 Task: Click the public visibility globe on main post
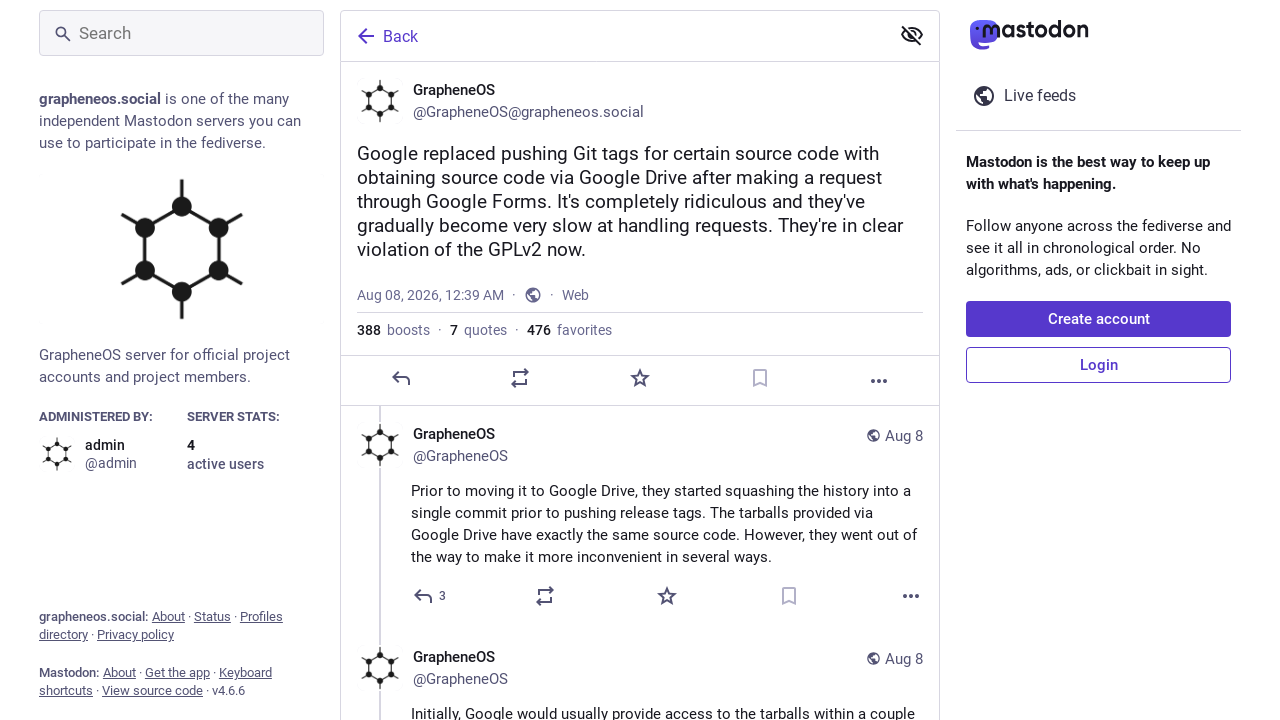click(533, 295)
